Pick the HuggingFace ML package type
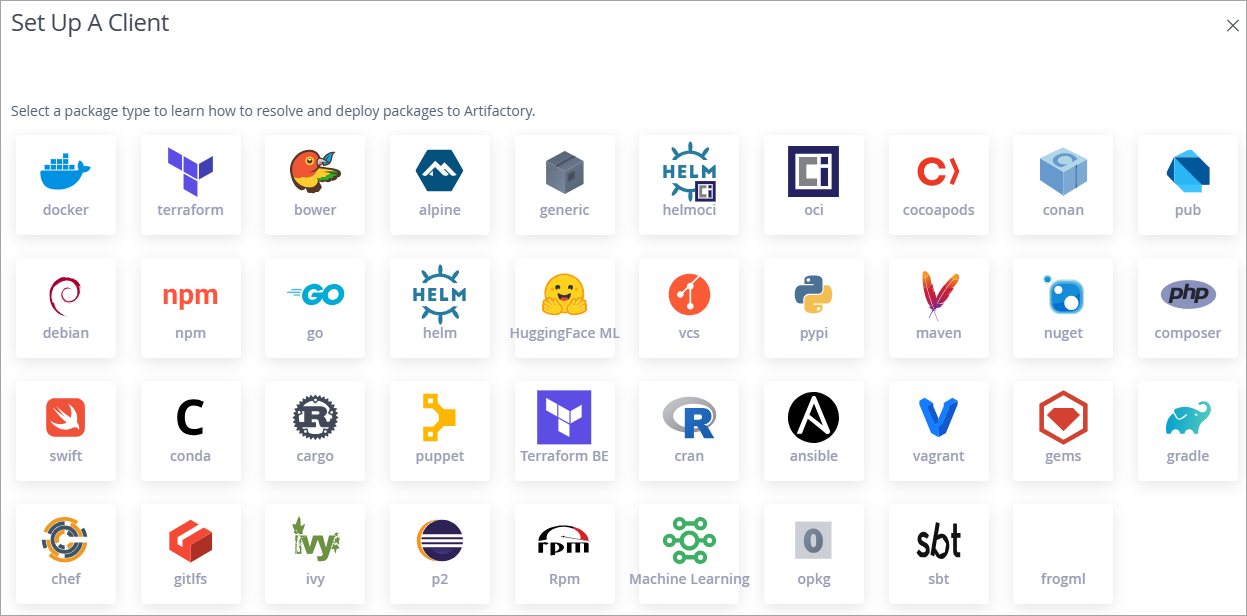Viewport: 1247px width, 616px height. (564, 307)
